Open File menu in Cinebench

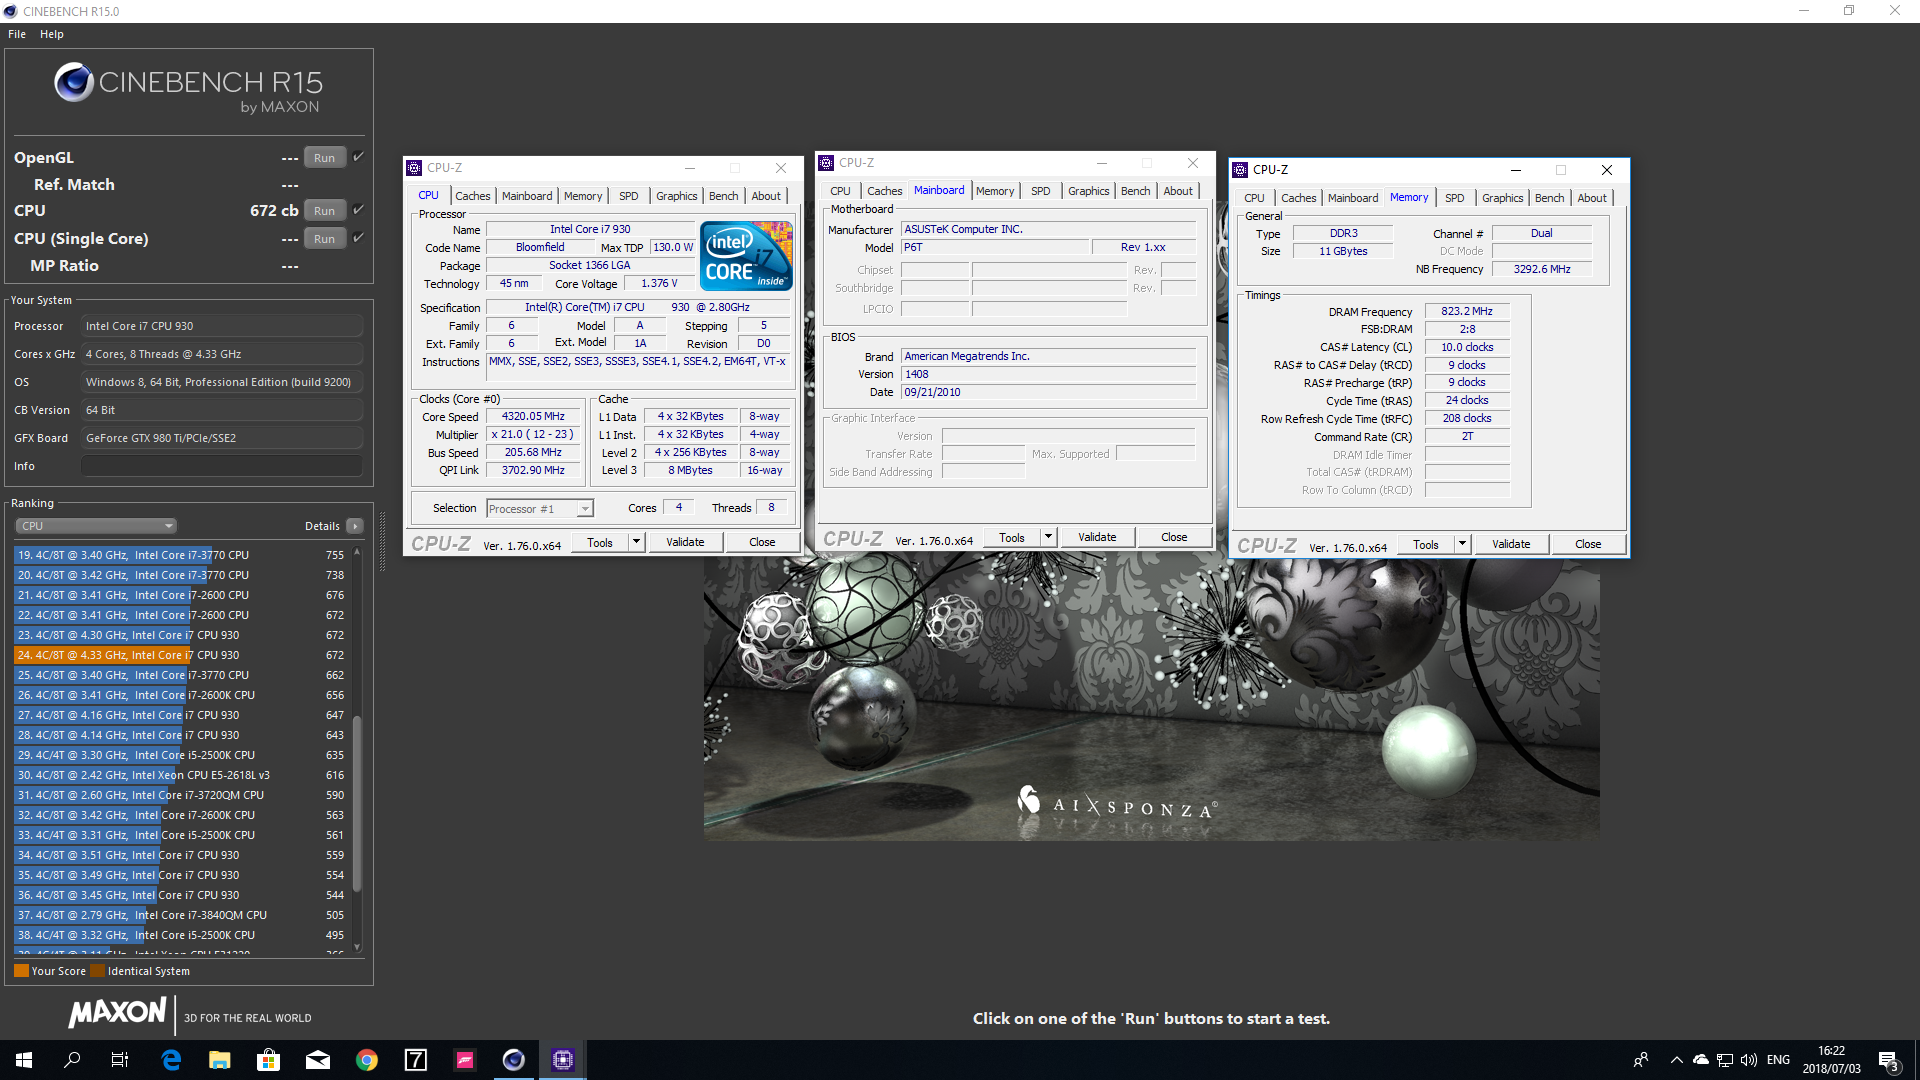pos(17,34)
